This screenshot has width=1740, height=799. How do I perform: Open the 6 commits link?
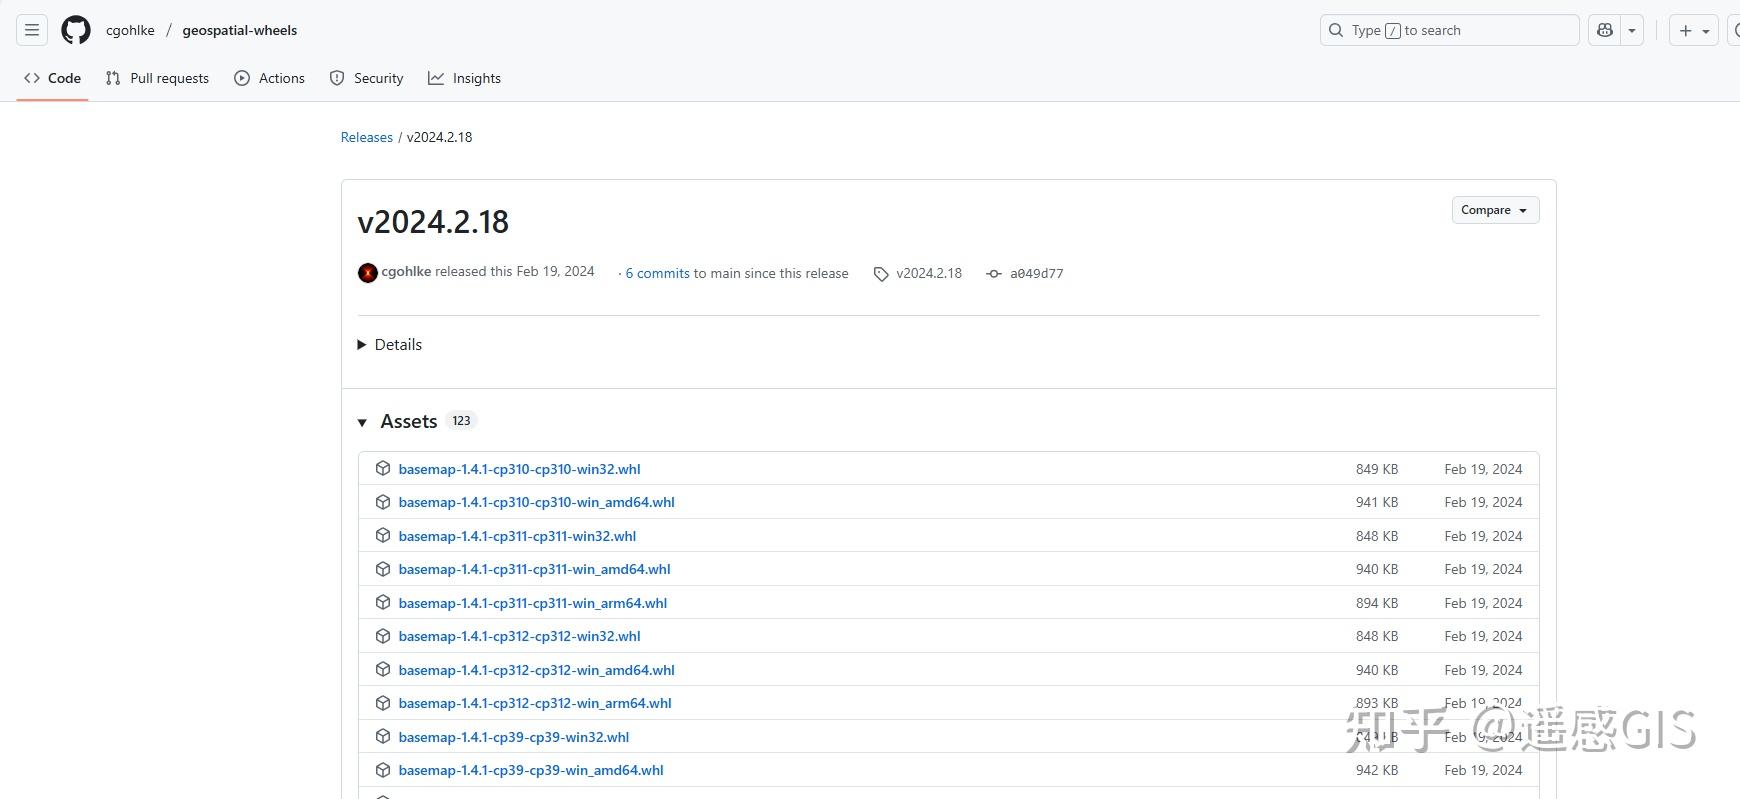coord(658,273)
